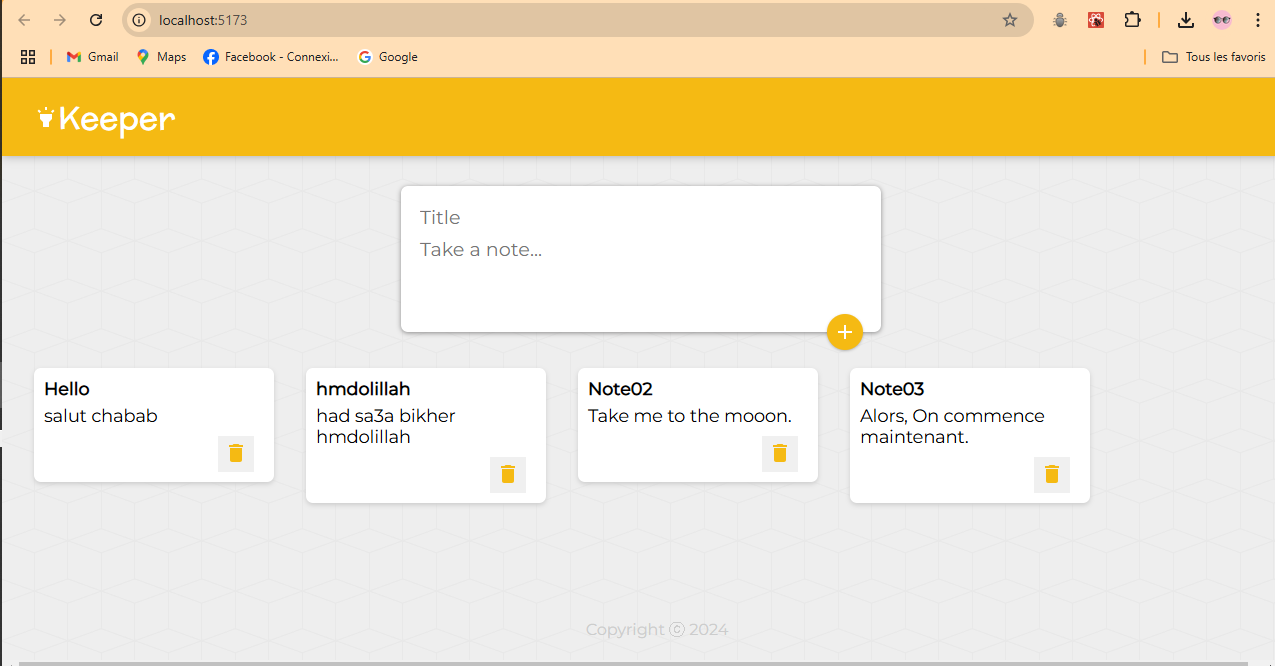Image resolution: width=1275 pixels, height=666 pixels.
Task: Open the Facebook - Connexion bookmark
Action: tap(271, 57)
